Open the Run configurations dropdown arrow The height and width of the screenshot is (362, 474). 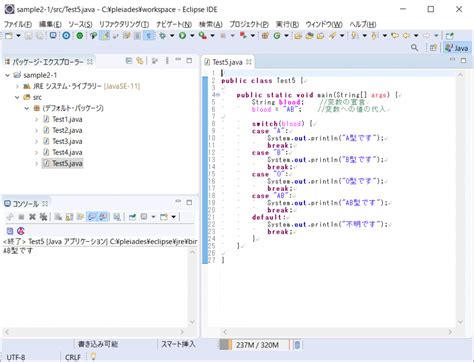point(192,35)
